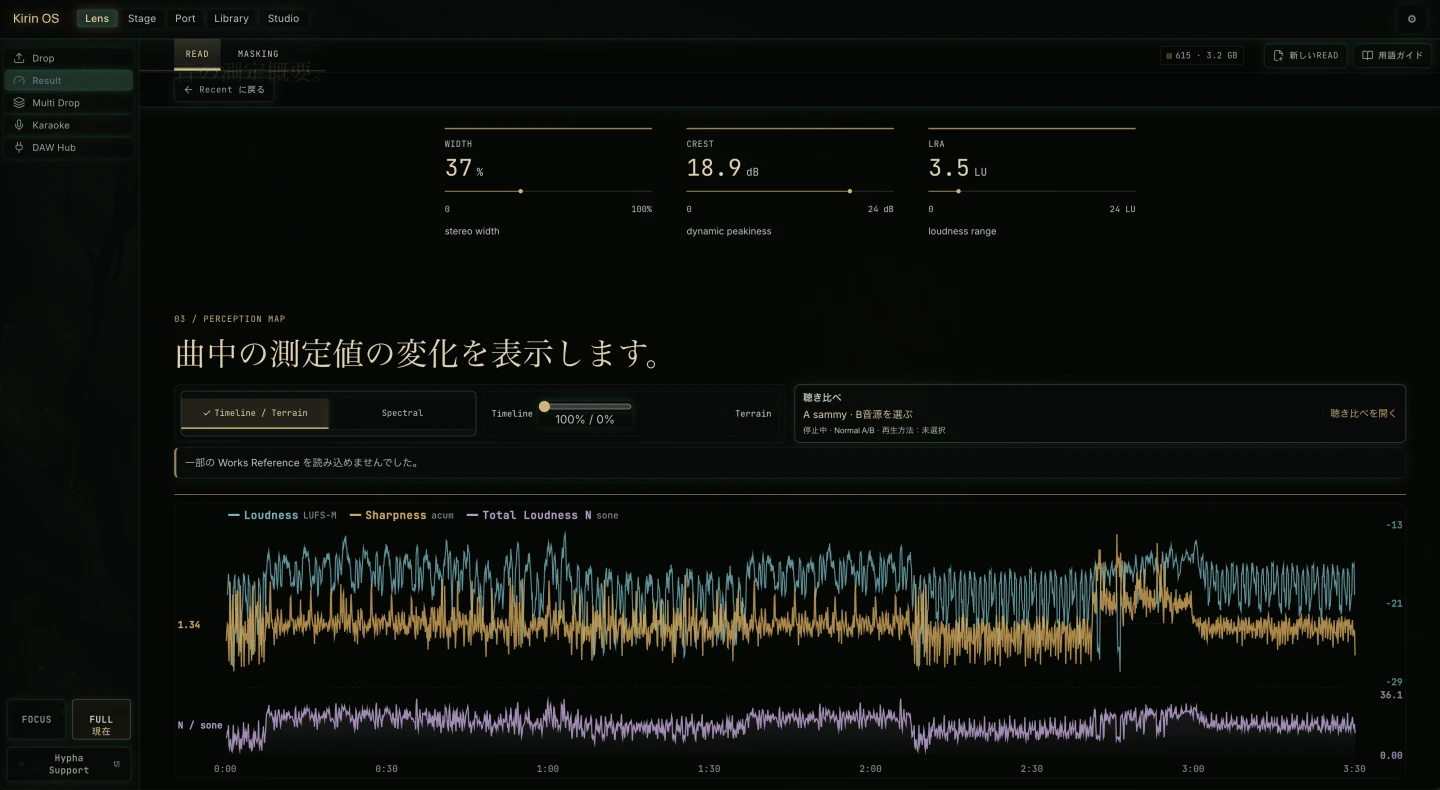Open the Multi Drop page
The height and width of the screenshot is (790, 1440).
[x=69, y=103]
